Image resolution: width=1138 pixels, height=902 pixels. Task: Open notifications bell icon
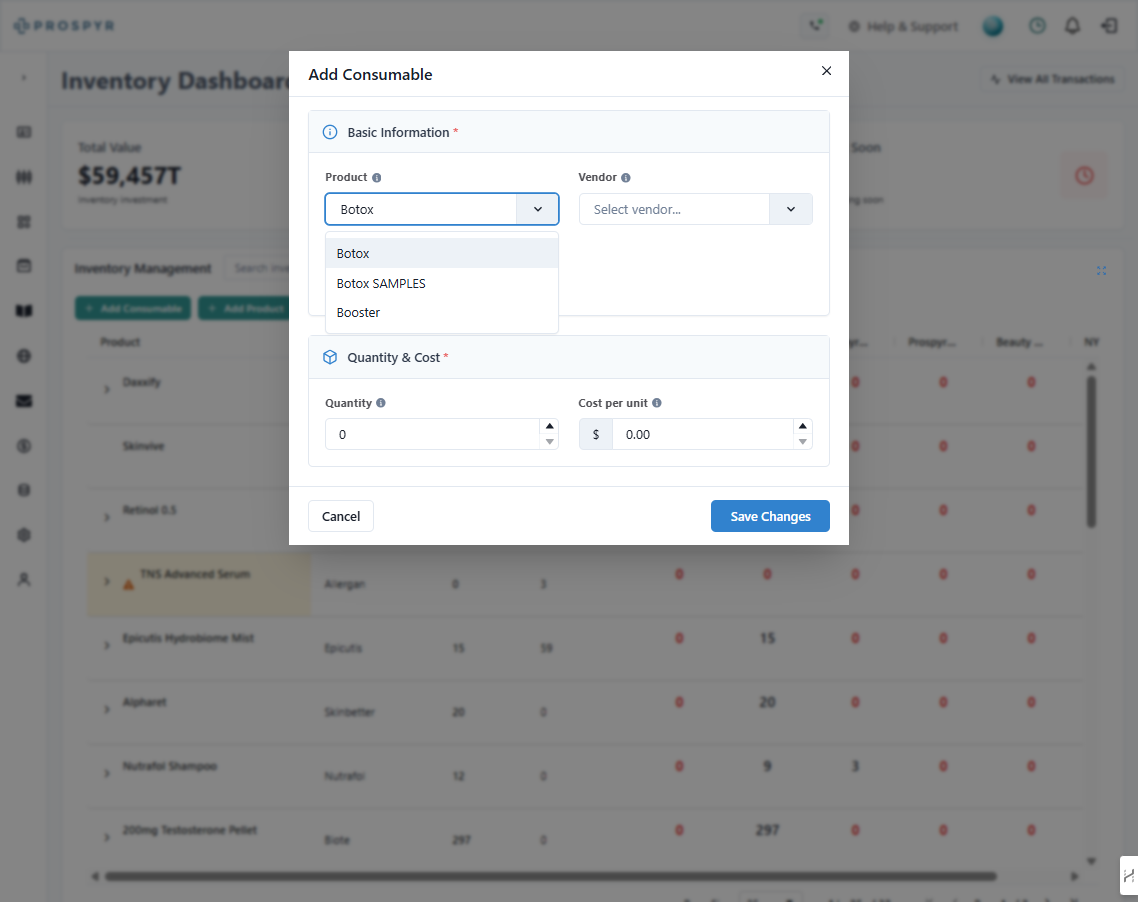tap(1072, 26)
